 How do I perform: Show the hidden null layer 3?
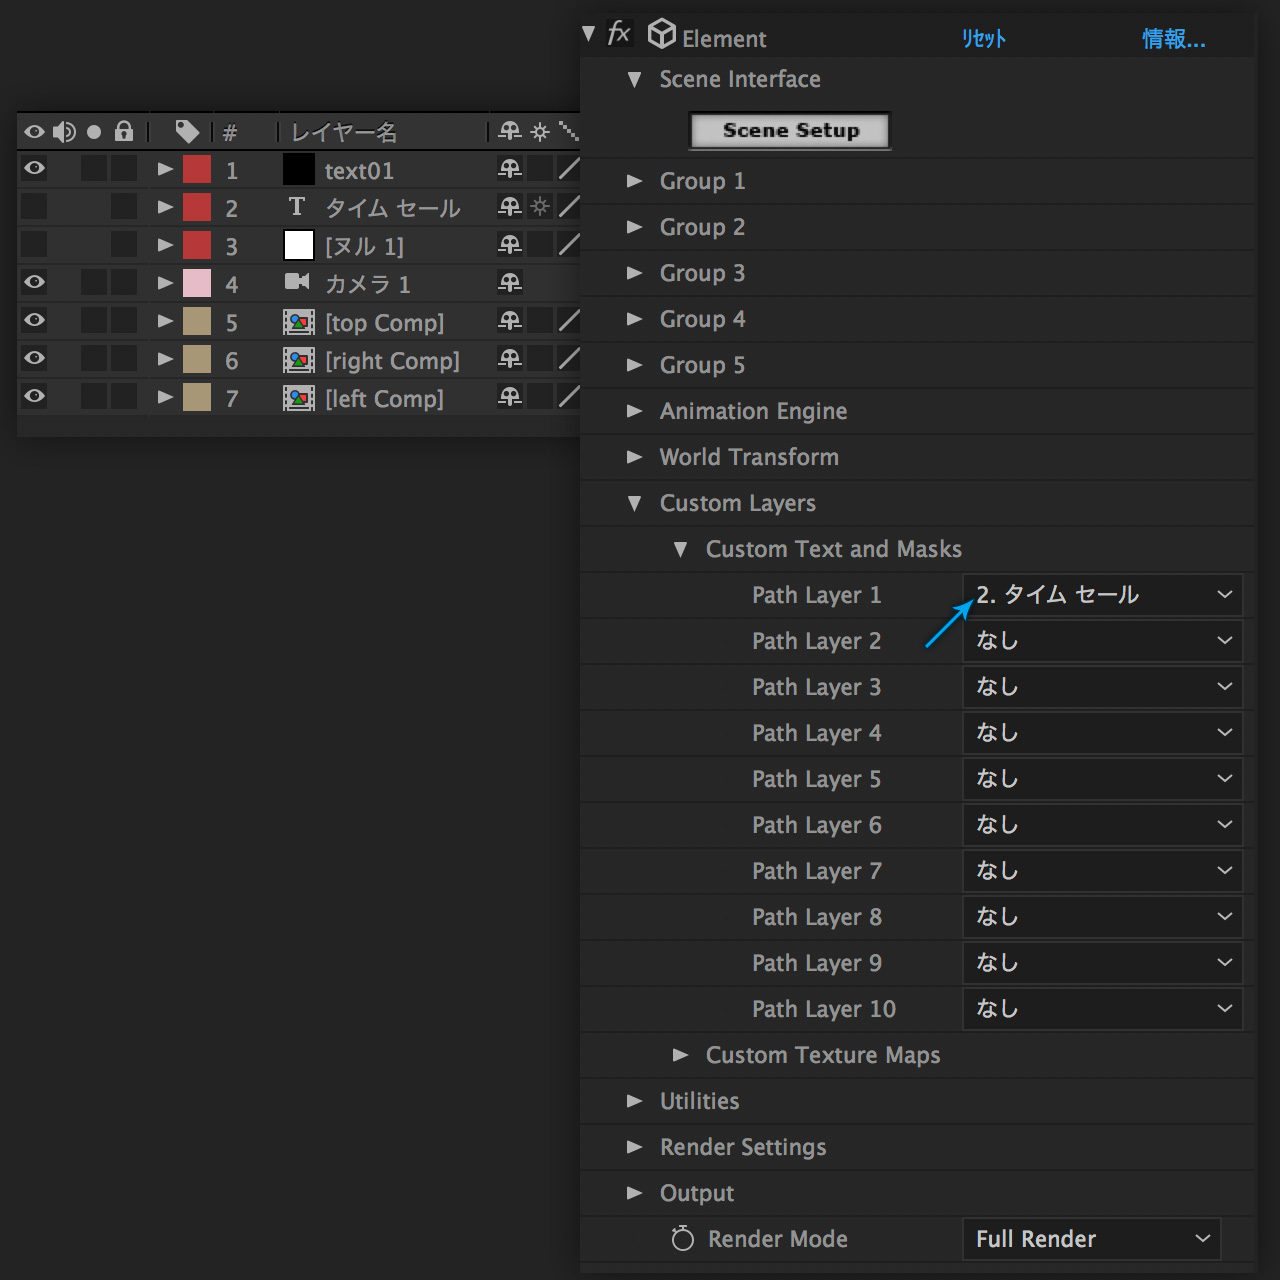[x=34, y=245]
